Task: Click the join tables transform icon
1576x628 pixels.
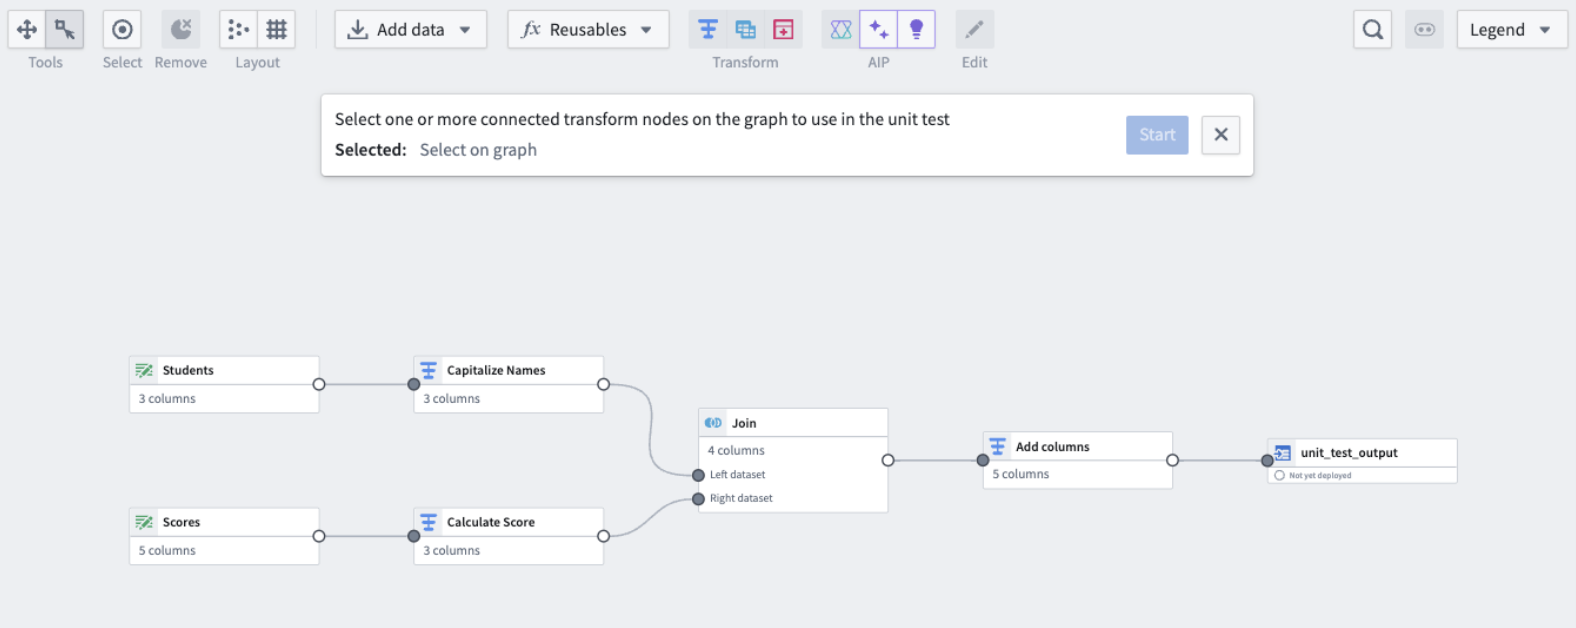Action: coord(746,30)
